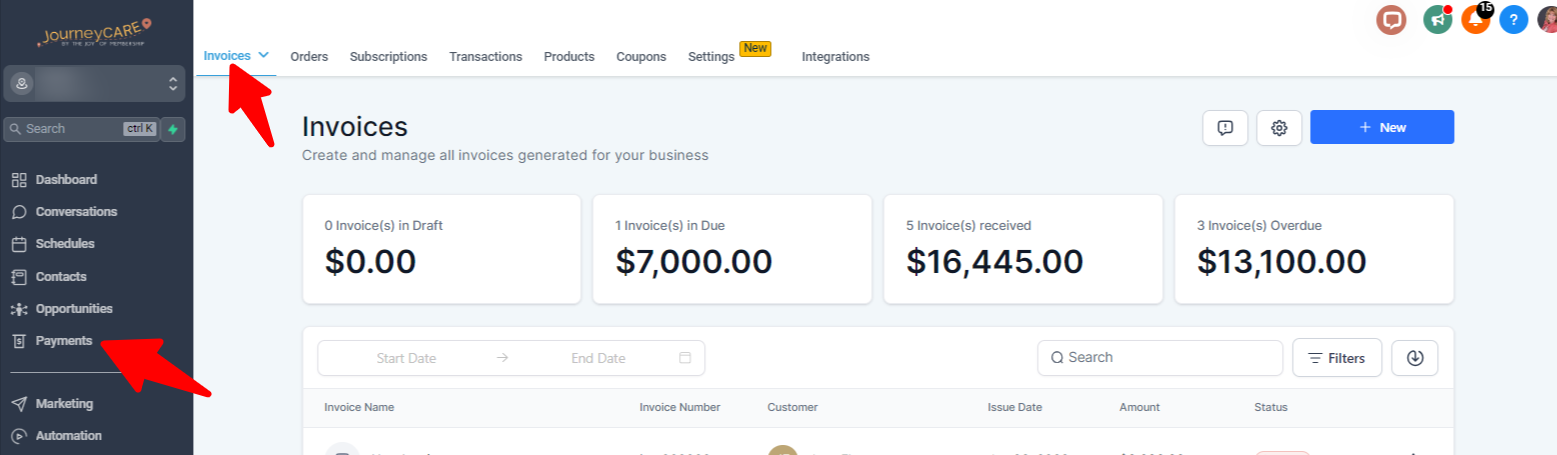The image size is (1557, 455).
Task: Create a New invoice
Action: (x=1382, y=128)
